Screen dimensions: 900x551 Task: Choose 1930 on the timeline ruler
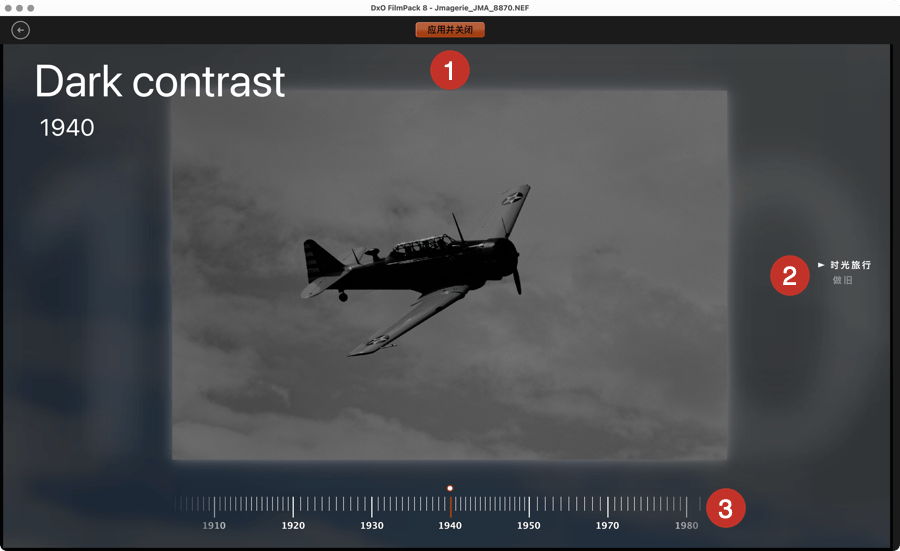pos(372,525)
